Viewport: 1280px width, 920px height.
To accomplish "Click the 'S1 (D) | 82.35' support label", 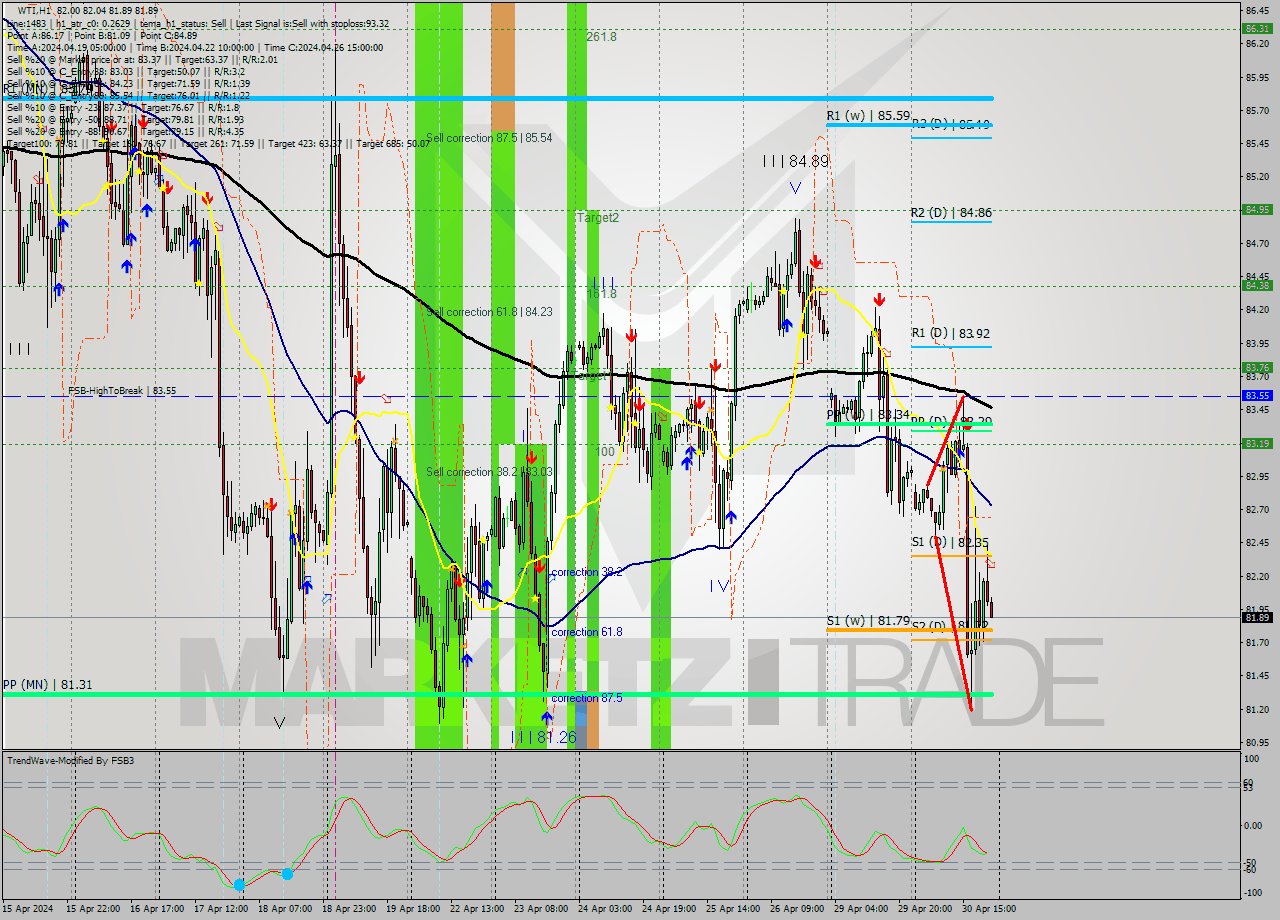I will pos(951,542).
